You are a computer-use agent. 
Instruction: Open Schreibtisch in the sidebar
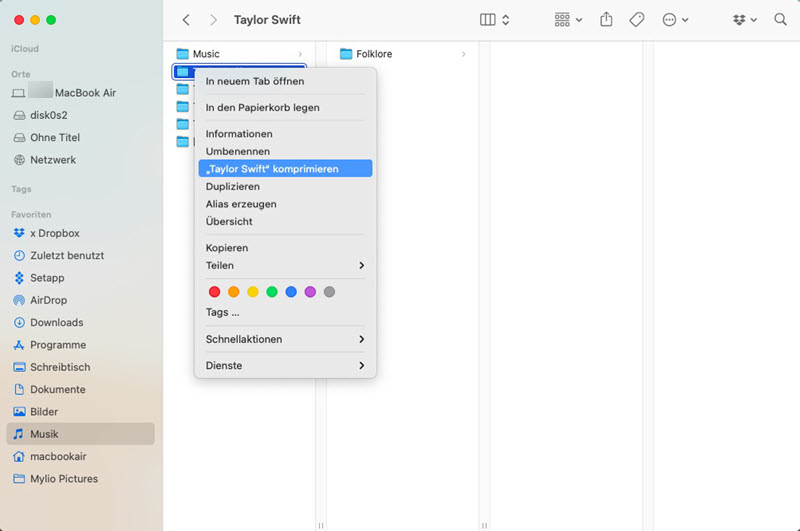pos(80,367)
